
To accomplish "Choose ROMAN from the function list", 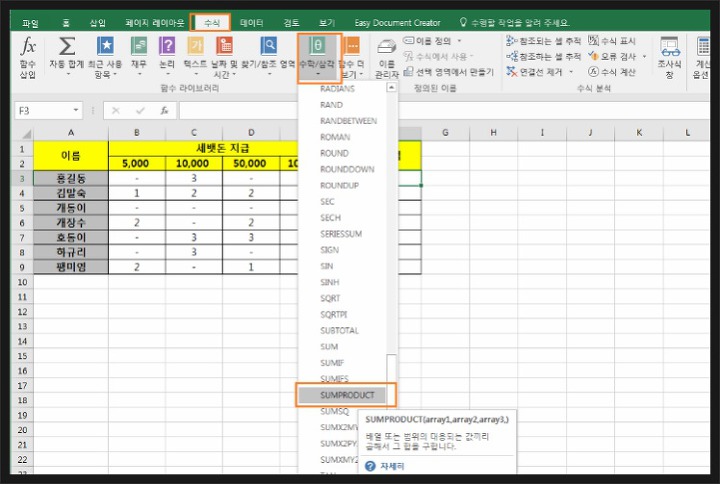I will coord(335,137).
